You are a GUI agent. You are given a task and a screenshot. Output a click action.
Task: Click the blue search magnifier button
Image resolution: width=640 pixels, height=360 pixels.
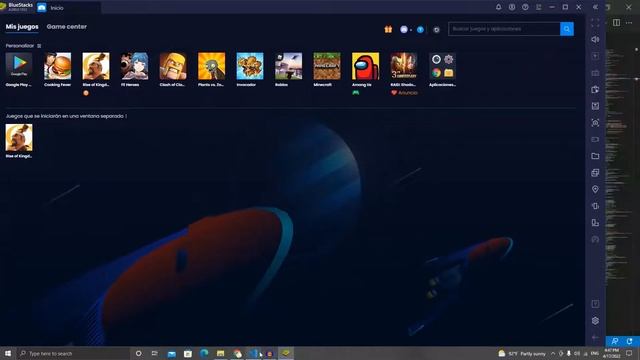(x=567, y=29)
